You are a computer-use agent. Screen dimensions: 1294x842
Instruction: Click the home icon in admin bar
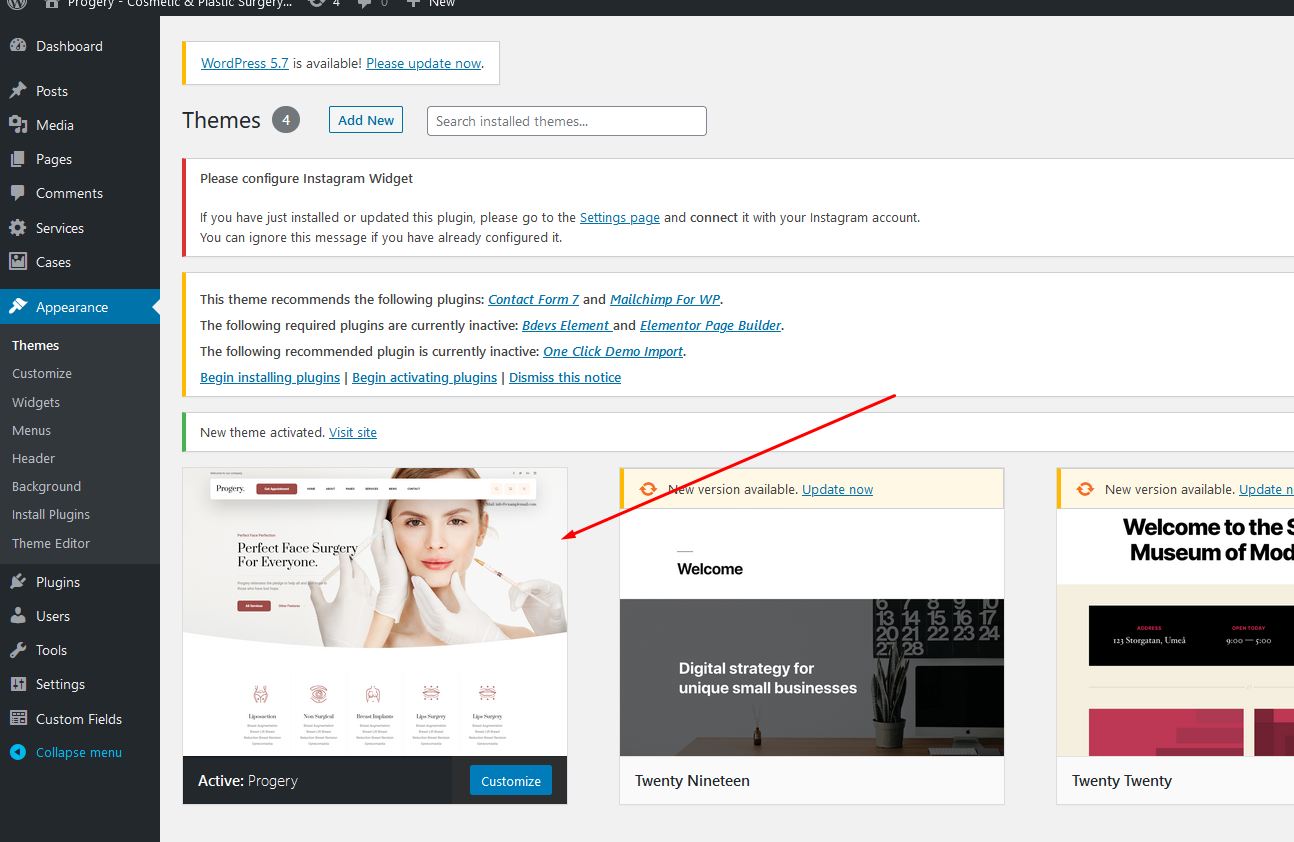click(51, 4)
